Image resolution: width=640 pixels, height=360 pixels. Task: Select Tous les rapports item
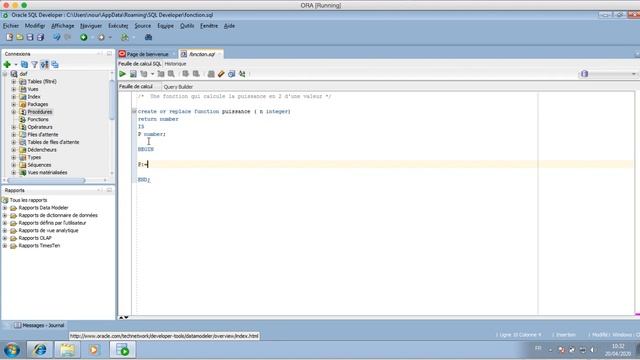pyautogui.click(x=28, y=200)
